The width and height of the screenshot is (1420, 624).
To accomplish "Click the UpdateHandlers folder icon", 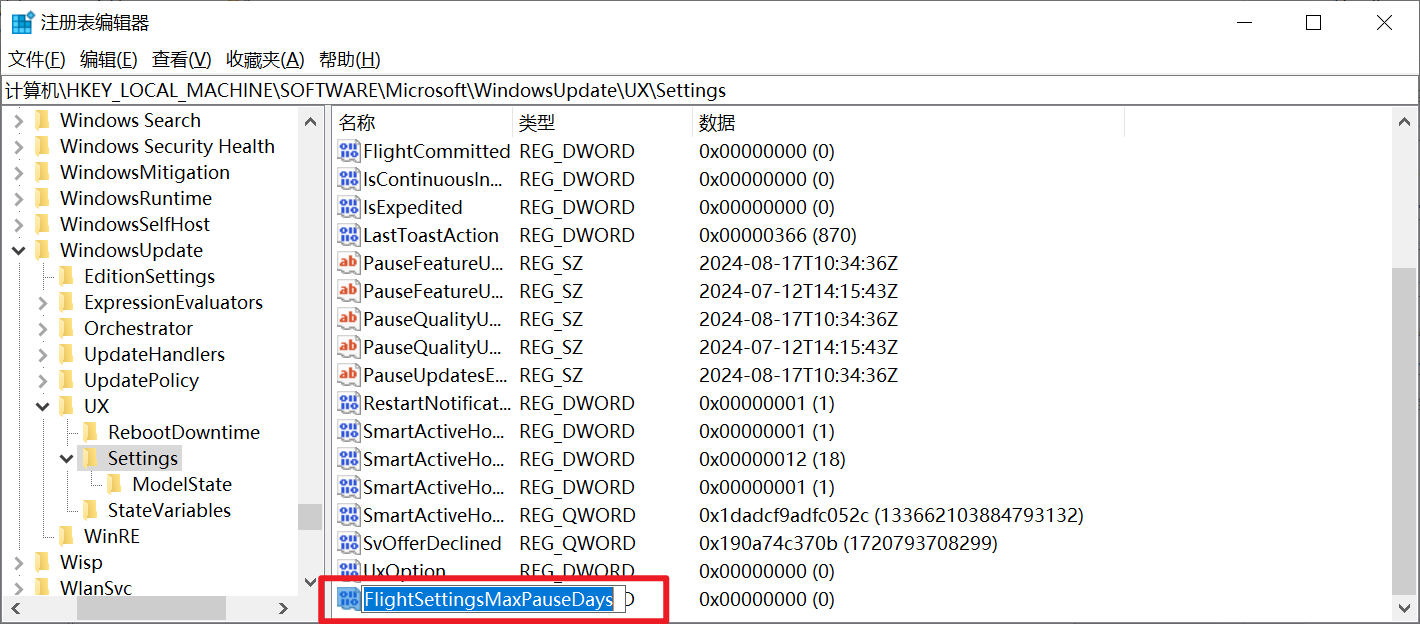I will [x=66, y=354].
